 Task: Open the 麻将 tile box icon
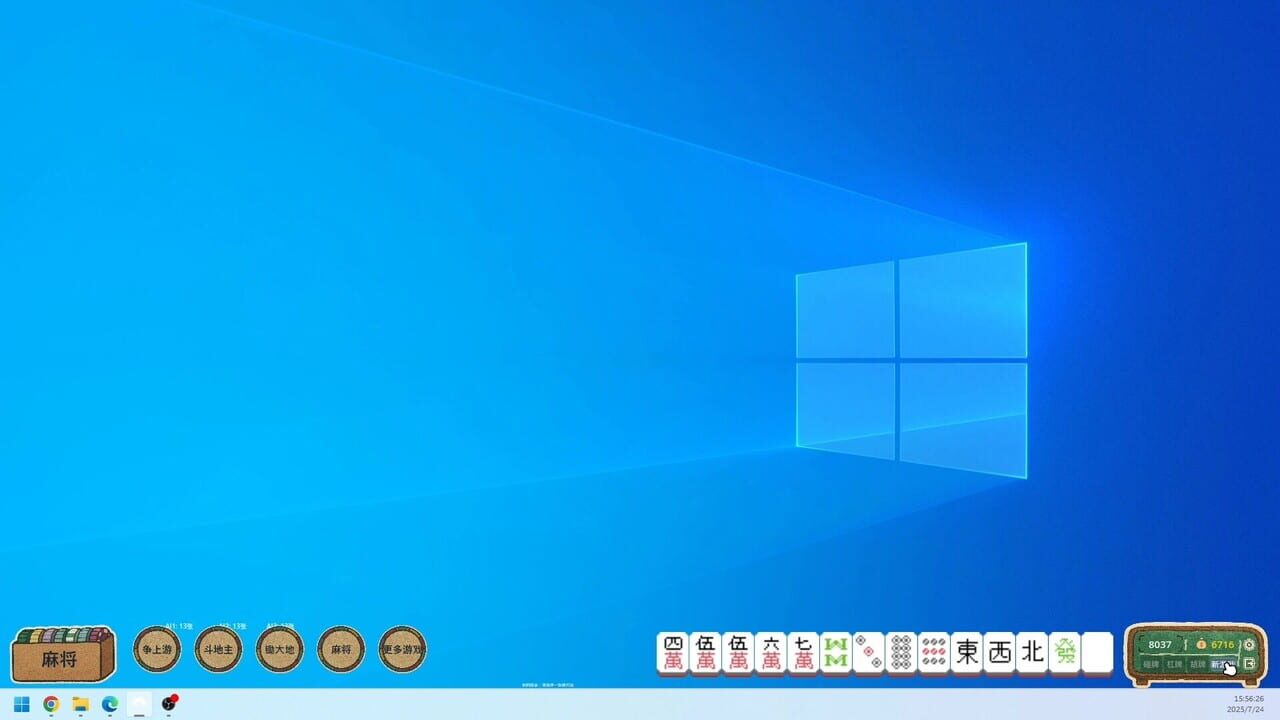point(62,653)
